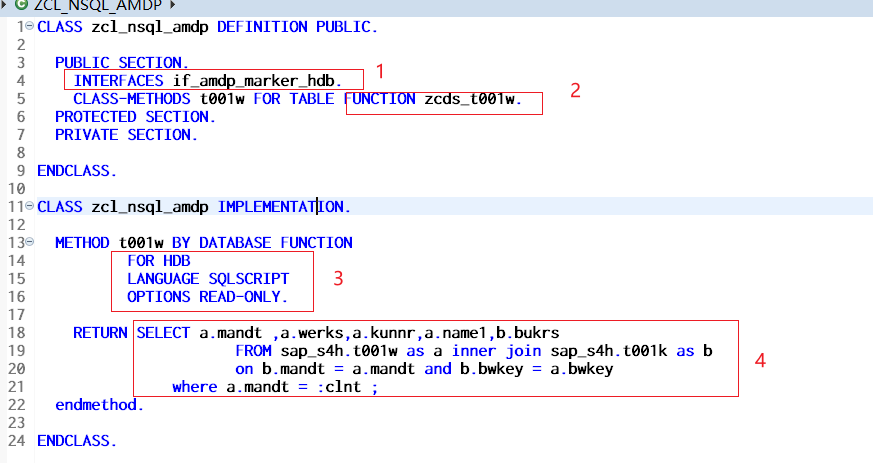The width and height of the screenshot is (873, 463).
Task: Click ':clnt' parameter on line 21
Action: coord(339,387)
